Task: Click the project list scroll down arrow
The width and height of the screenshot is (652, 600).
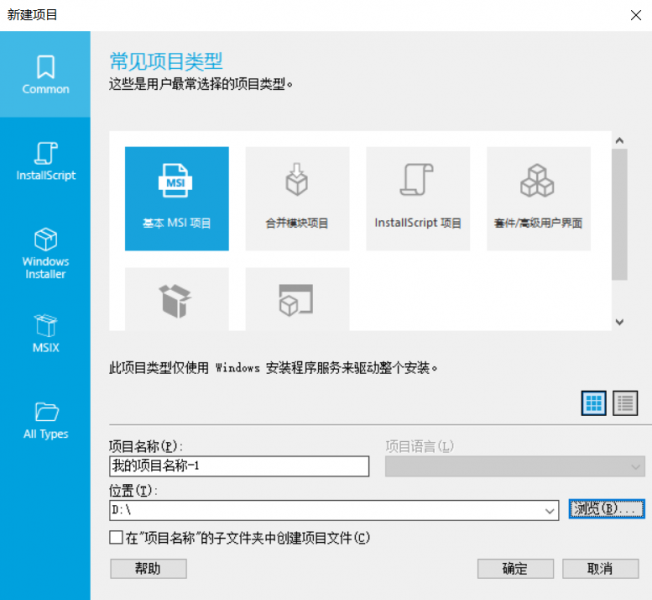Action: 620,322
